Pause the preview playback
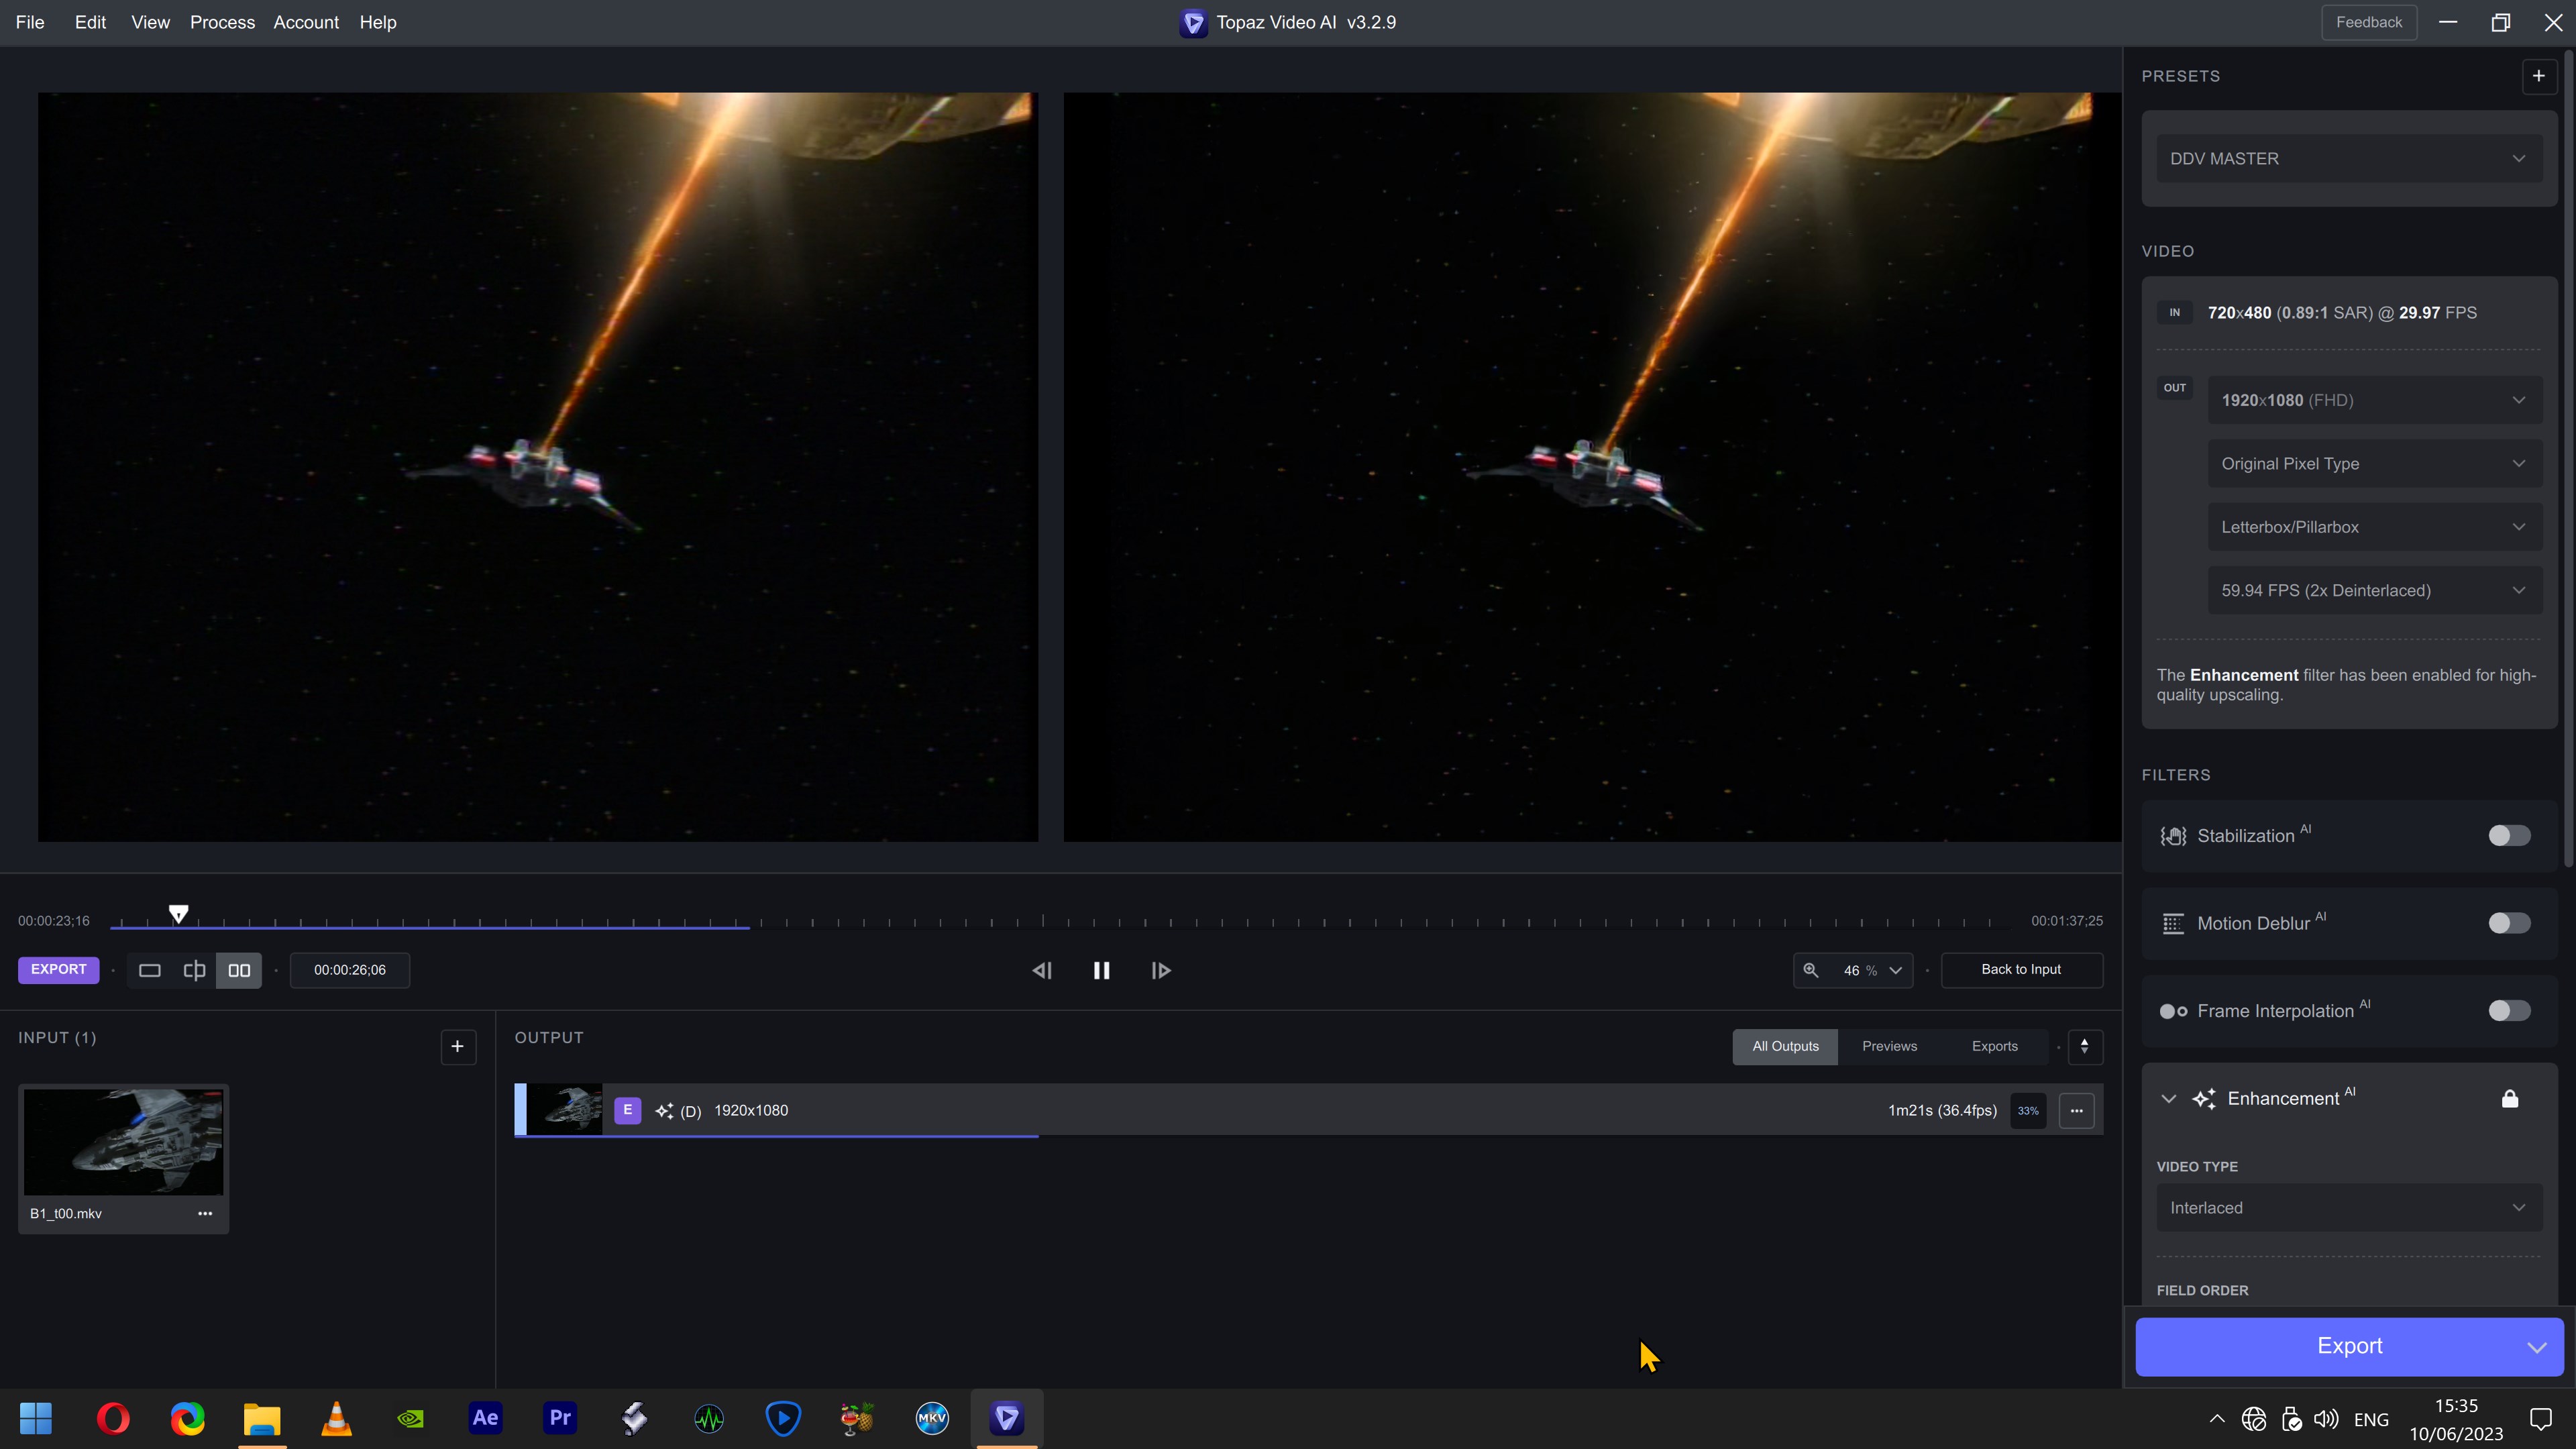The height and width of the screenshot is (1449, 2576). [1101, 970]
